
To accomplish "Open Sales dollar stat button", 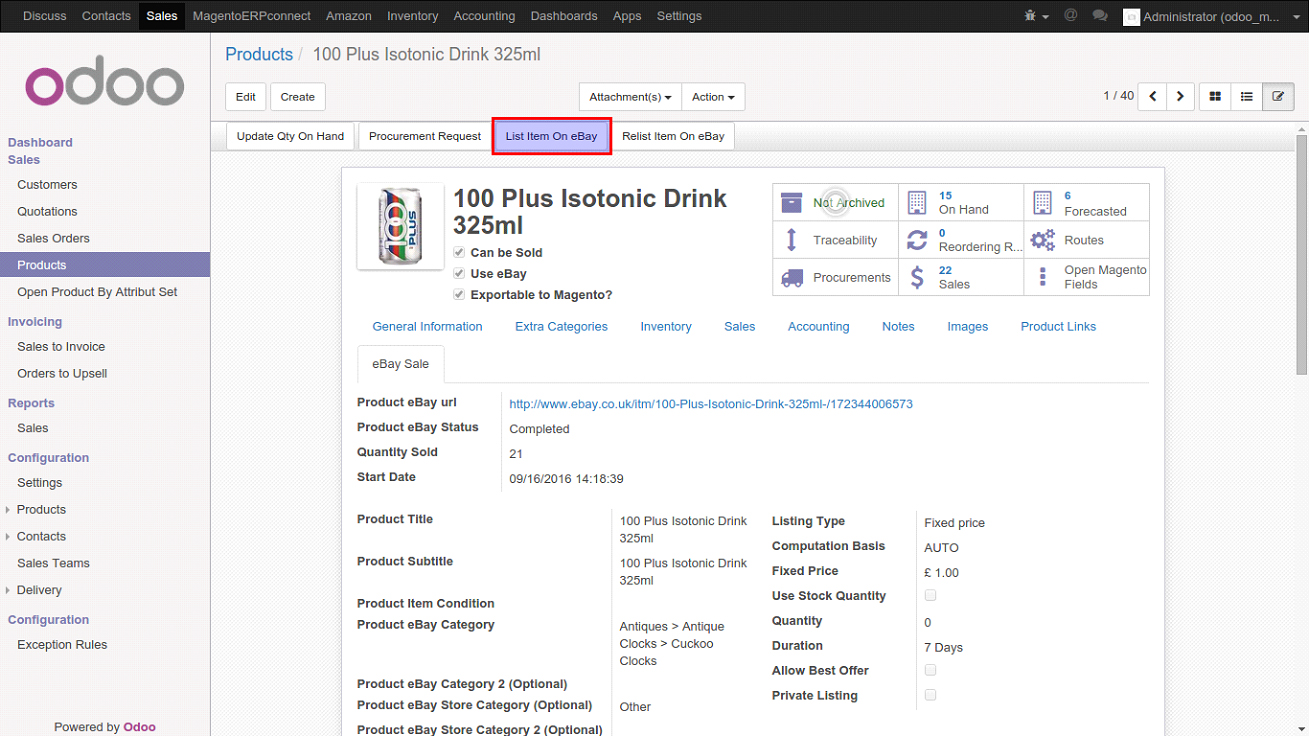I will click(961, 277).
